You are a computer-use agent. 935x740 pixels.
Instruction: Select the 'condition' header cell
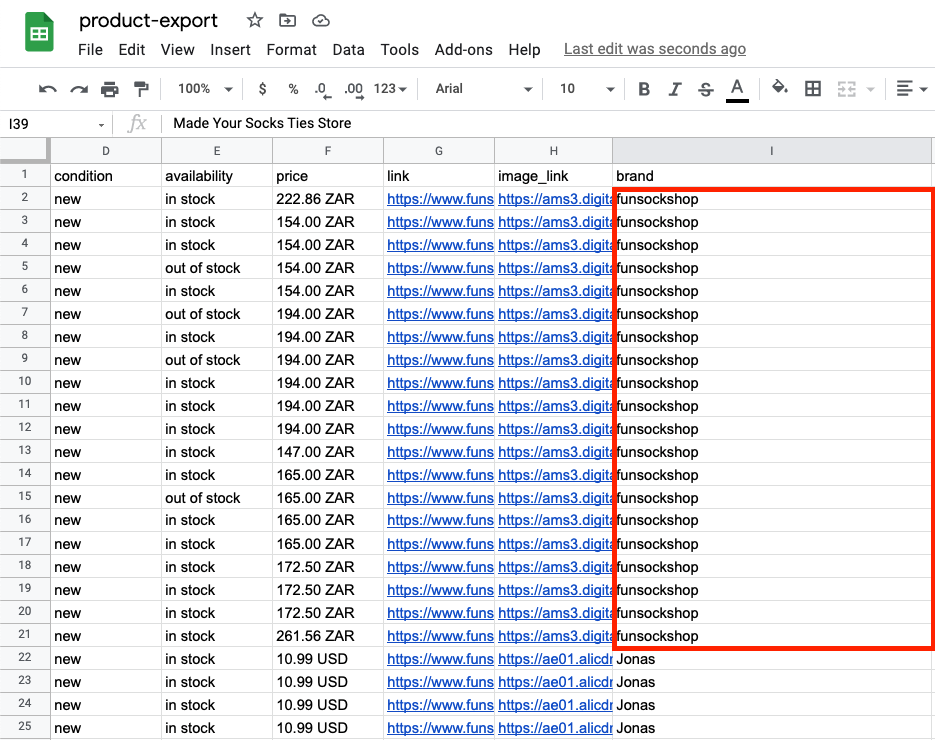click(106, 176)
